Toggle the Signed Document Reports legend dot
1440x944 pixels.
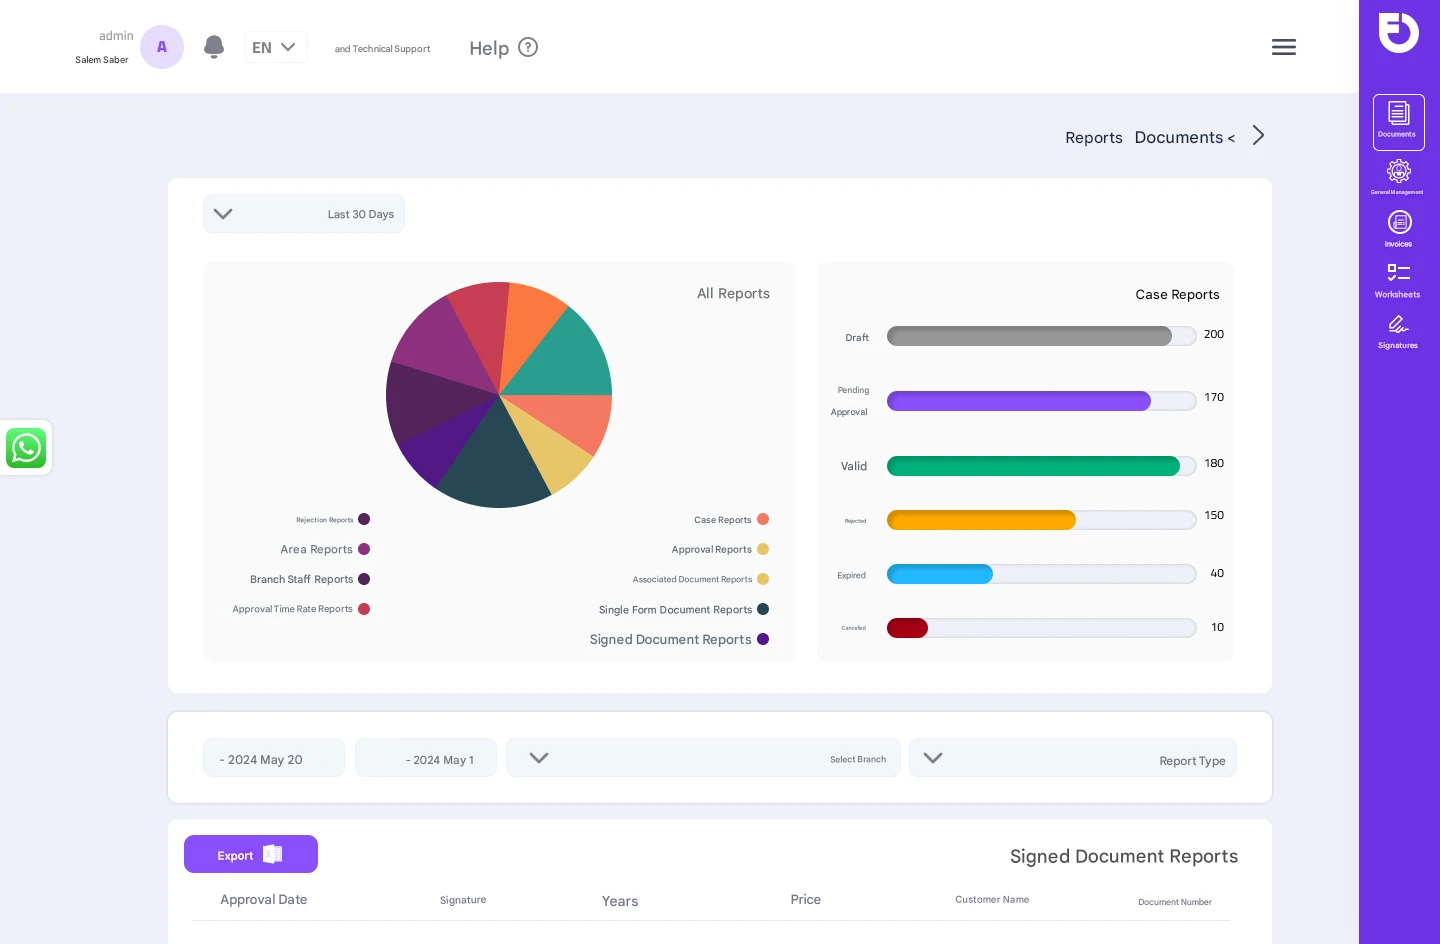(763, 639)
